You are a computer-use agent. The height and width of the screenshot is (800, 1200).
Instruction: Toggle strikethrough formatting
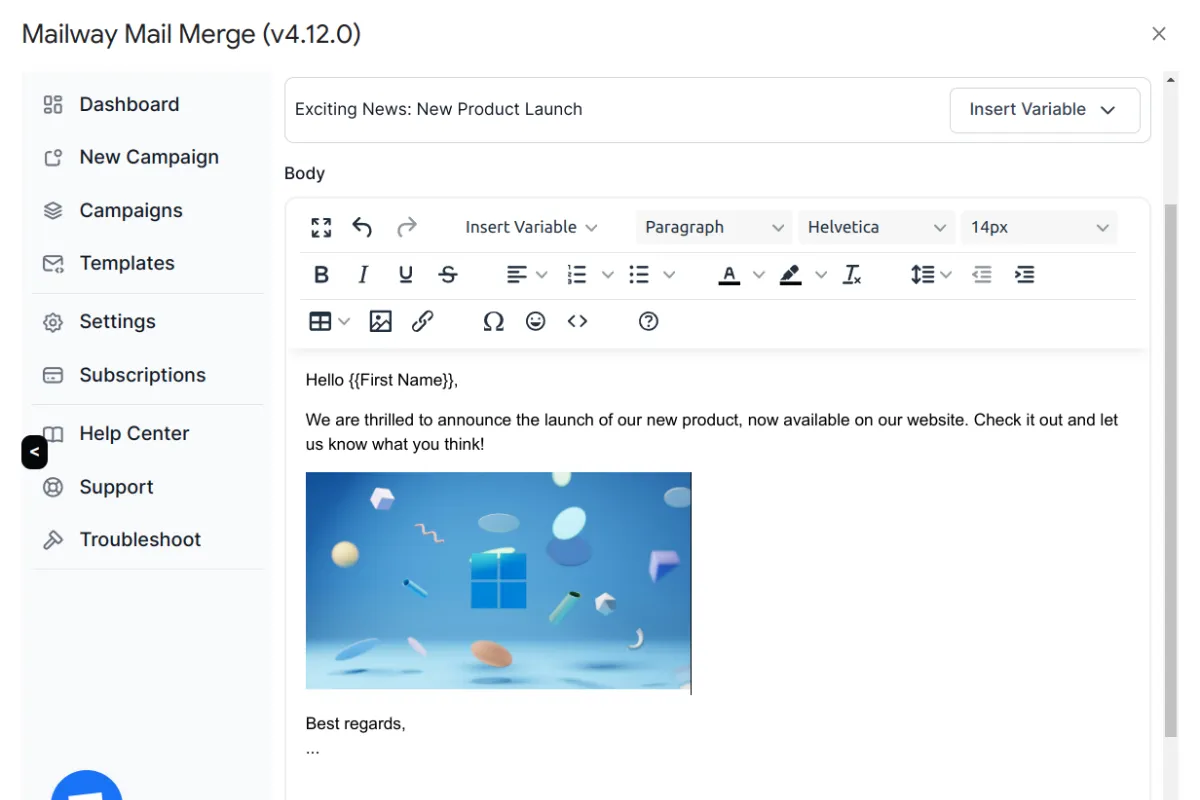(x=448, y=274)
